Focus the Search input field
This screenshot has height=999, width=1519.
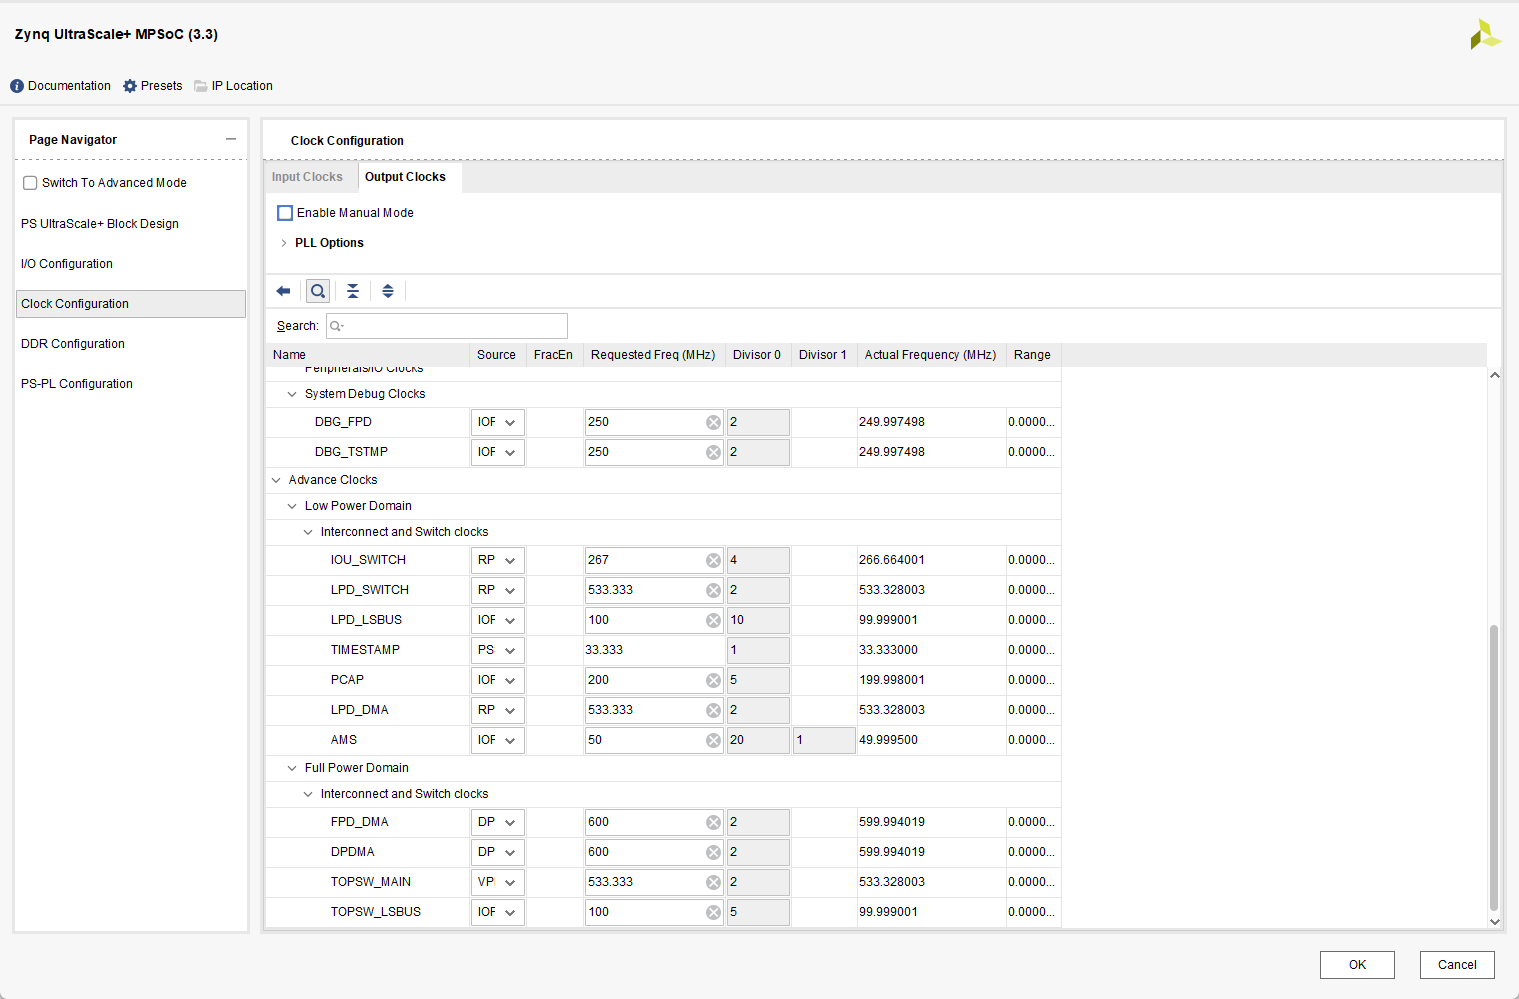tap(447, 326)
